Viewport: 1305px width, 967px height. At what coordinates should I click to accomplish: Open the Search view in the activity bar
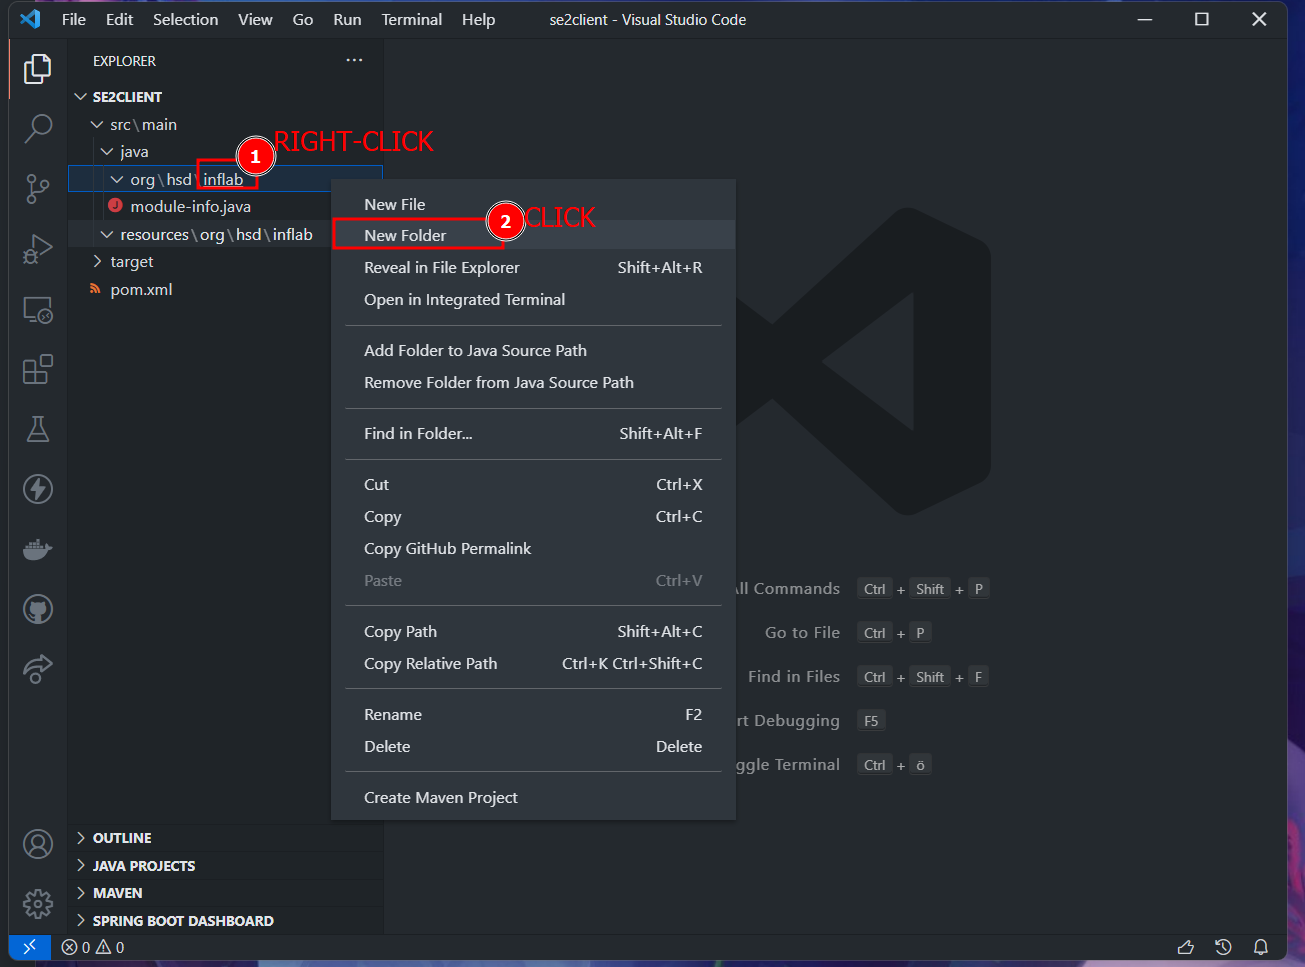pyautogui.click(x=38, y=128)
